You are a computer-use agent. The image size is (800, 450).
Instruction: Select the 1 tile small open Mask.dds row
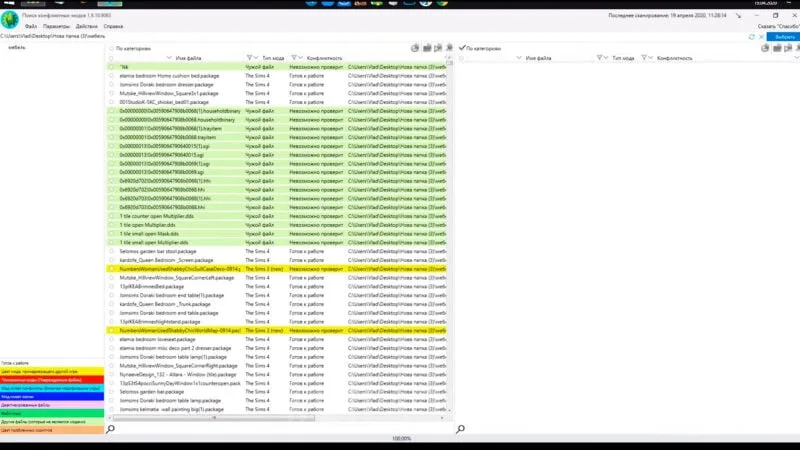coord(277,234)
